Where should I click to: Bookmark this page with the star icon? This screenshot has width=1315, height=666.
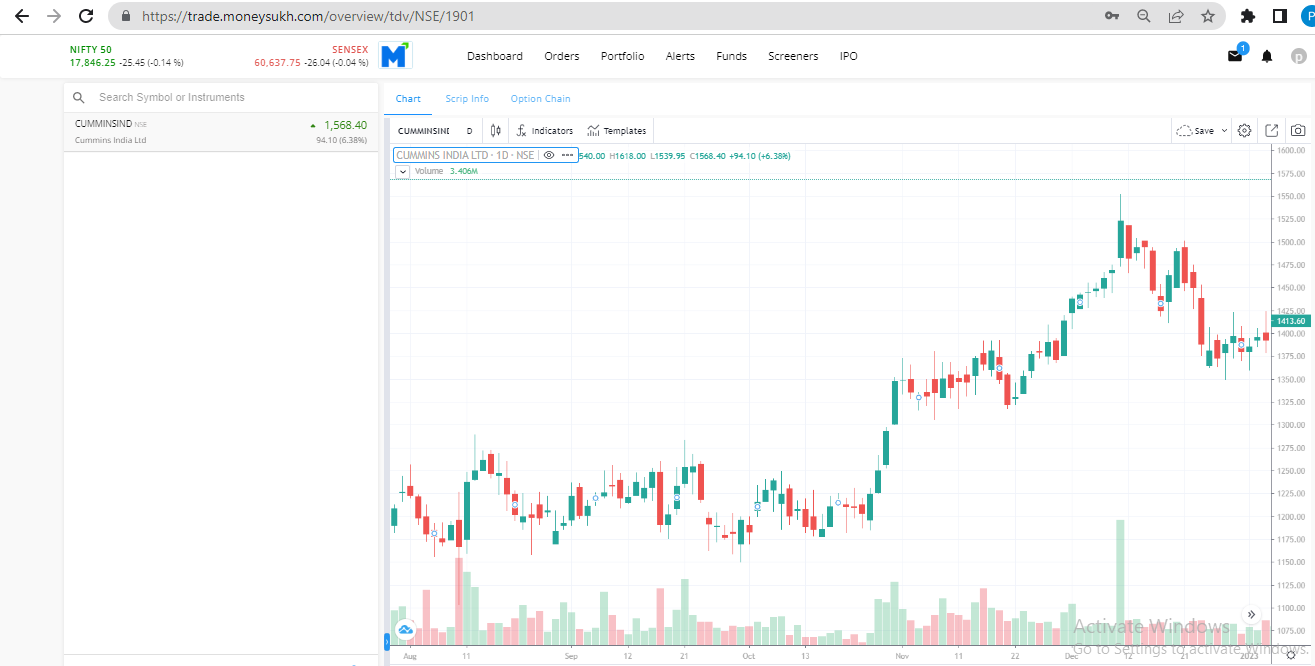pos(1208,16)
